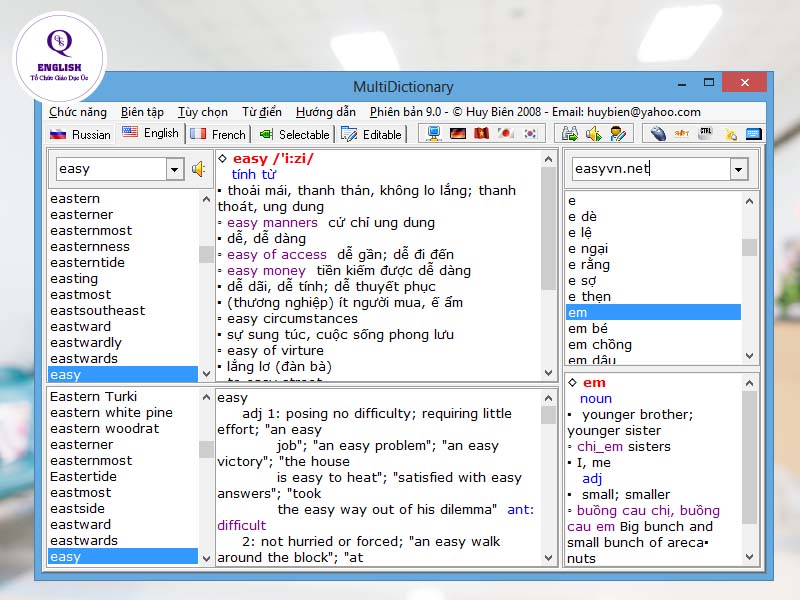The width and height of the screenshot is (800, 600).
Task: Select 'e thẹn' in Vietnamese list
Action: click(x=589, y=296)
